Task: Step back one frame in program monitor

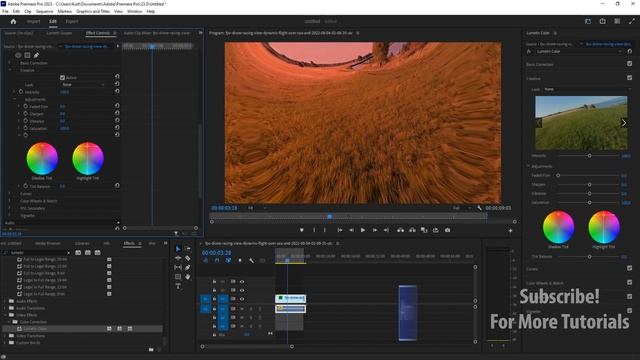Action: (x=351, y=230)
